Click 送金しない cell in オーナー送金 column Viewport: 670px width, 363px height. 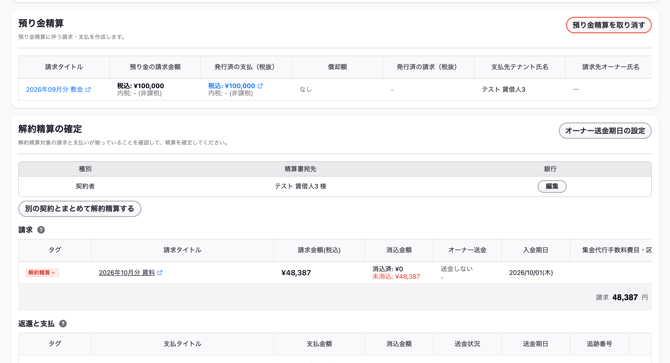click(x=457, y=269)
